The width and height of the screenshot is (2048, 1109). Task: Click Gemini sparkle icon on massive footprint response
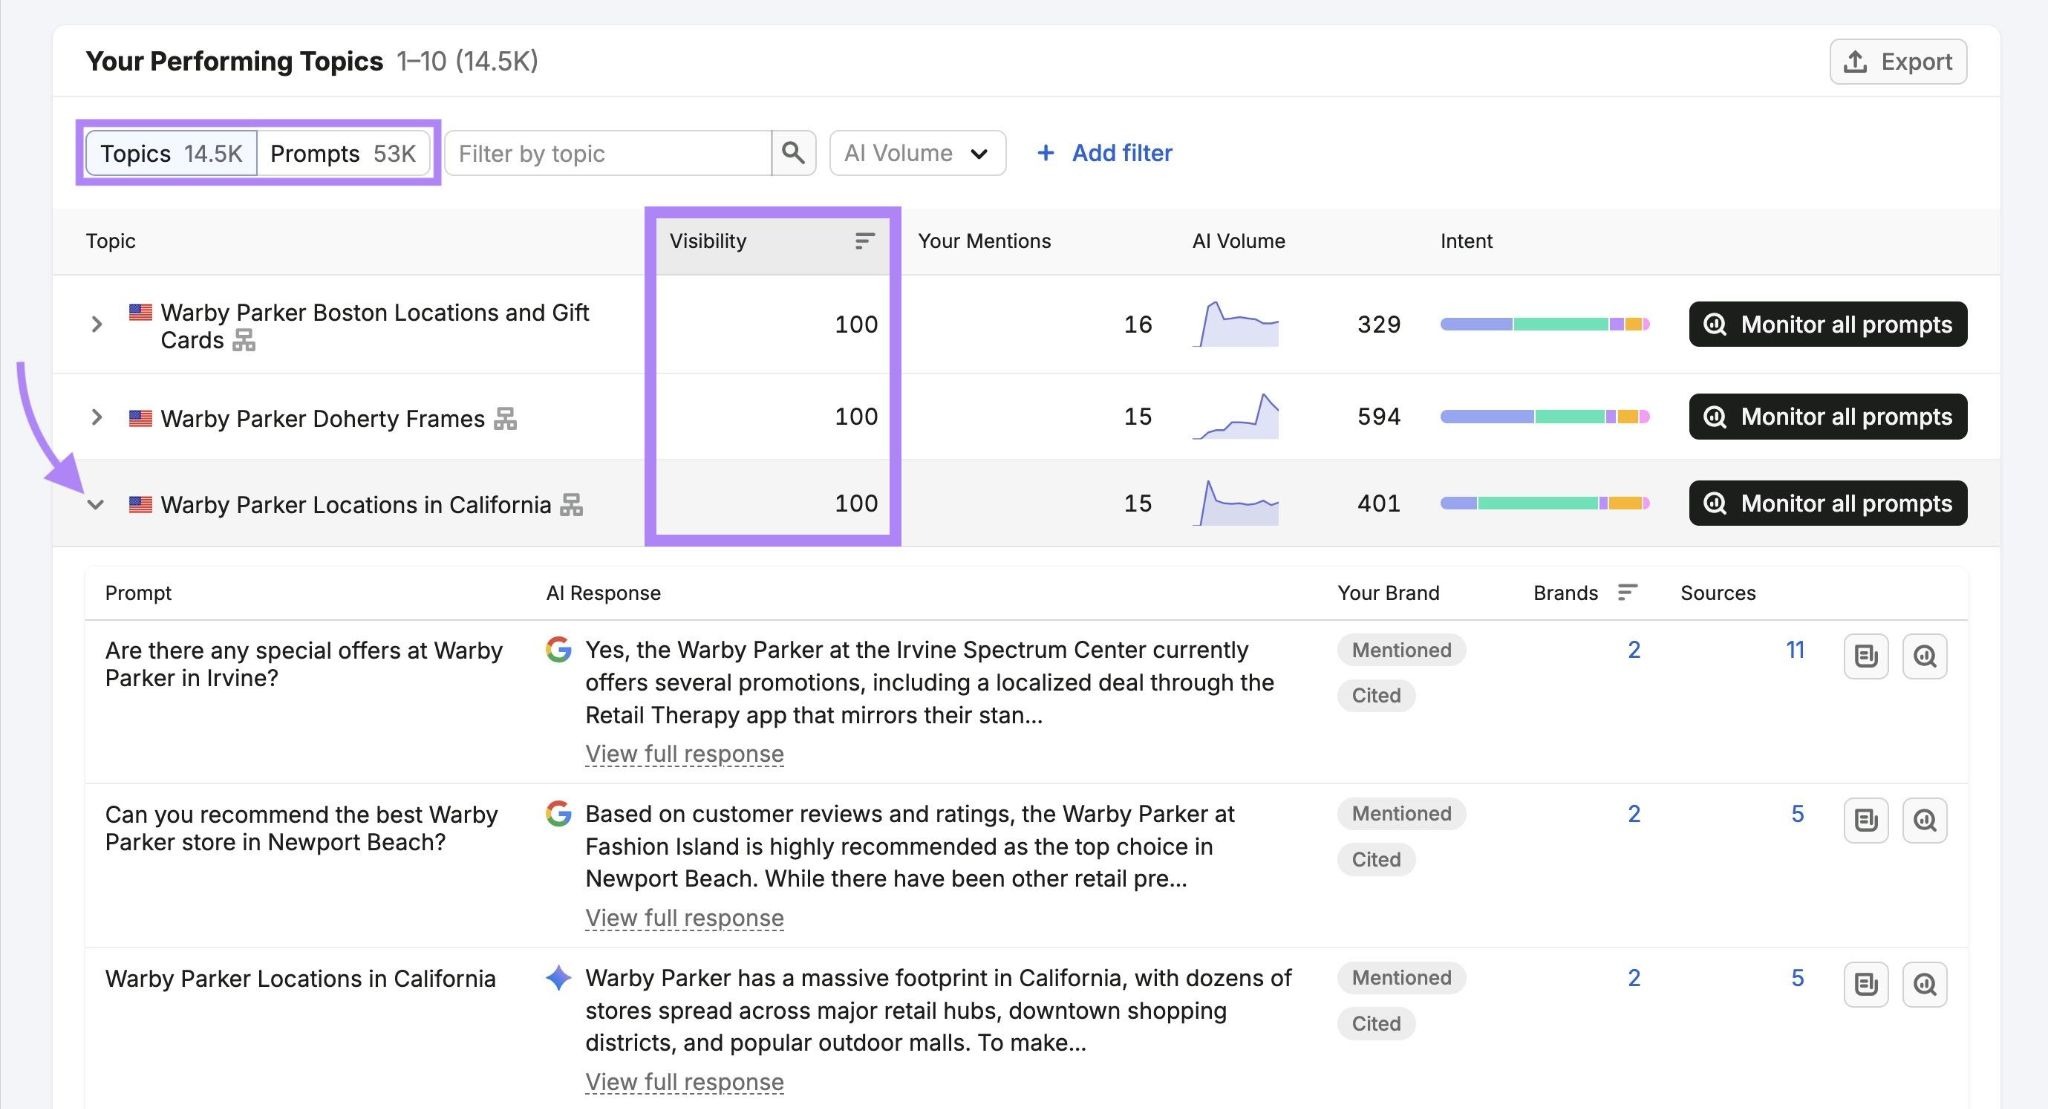[559, 978]
